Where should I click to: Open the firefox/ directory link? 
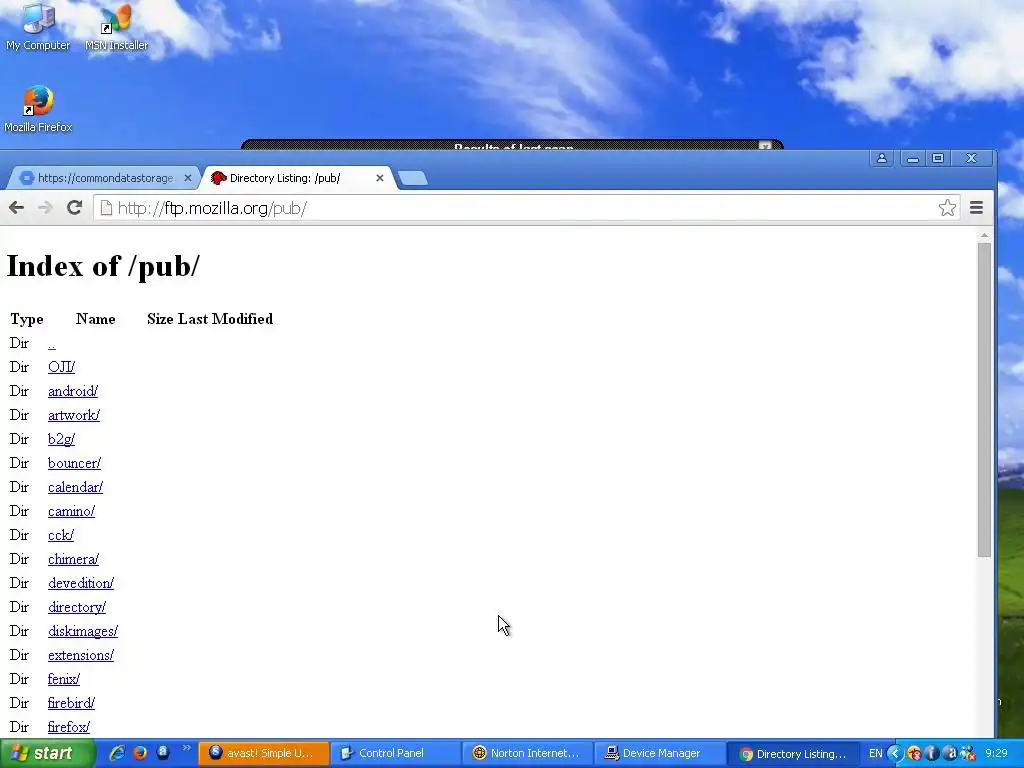click(x=69, y=727)
